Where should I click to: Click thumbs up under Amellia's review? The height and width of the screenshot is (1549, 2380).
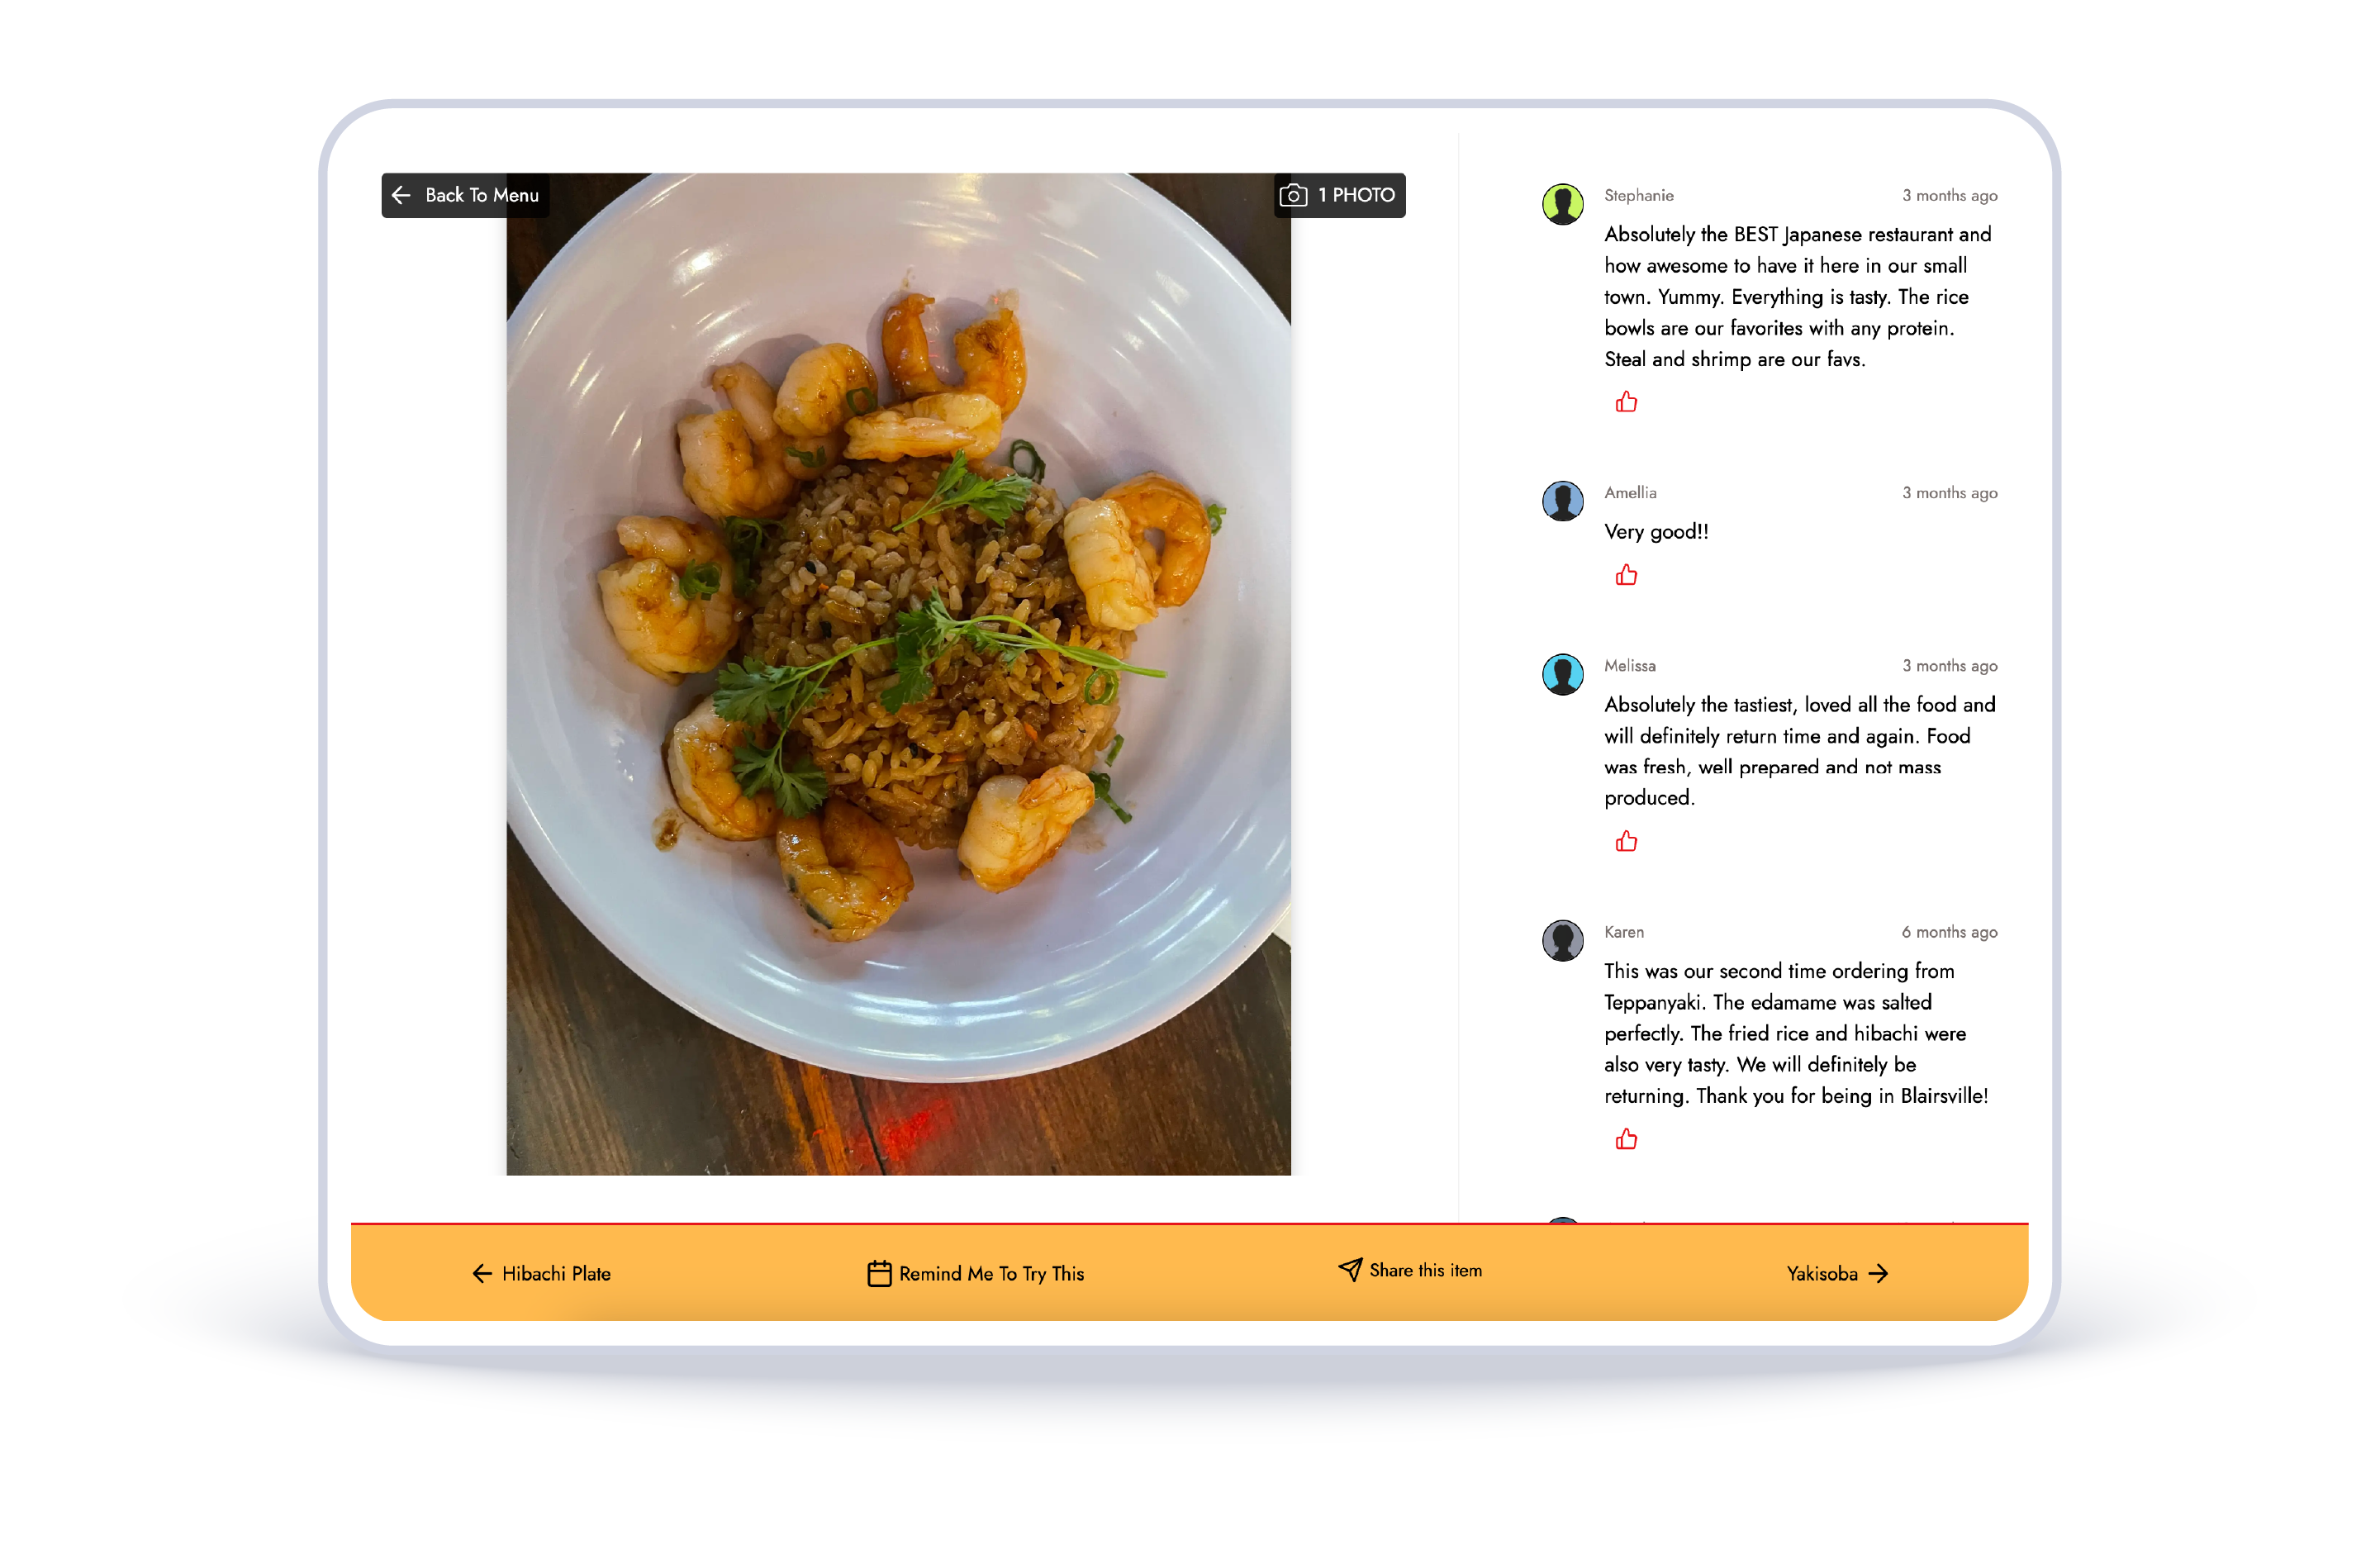(x=1626, y=575)
